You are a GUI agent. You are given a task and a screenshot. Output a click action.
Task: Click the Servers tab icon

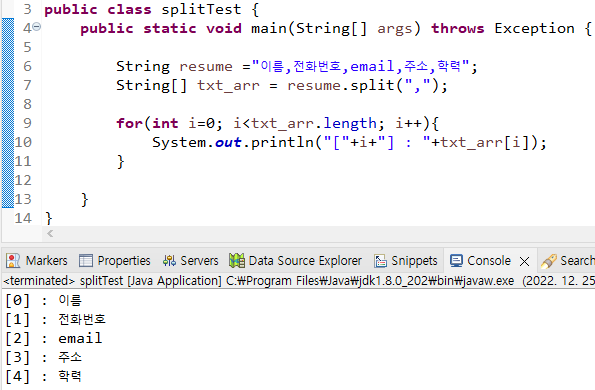pos(169,261)
